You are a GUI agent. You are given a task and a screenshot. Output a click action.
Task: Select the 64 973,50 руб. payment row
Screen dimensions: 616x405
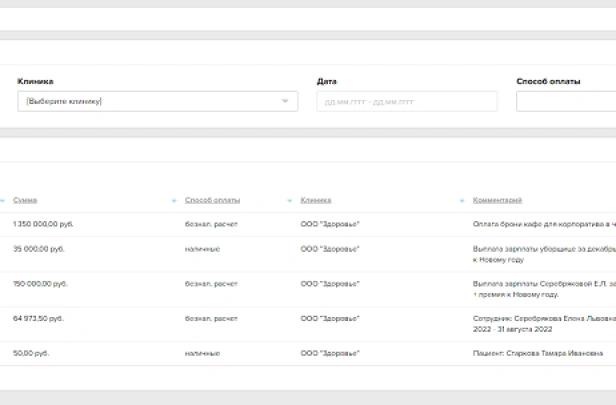(x=38, y=318)
